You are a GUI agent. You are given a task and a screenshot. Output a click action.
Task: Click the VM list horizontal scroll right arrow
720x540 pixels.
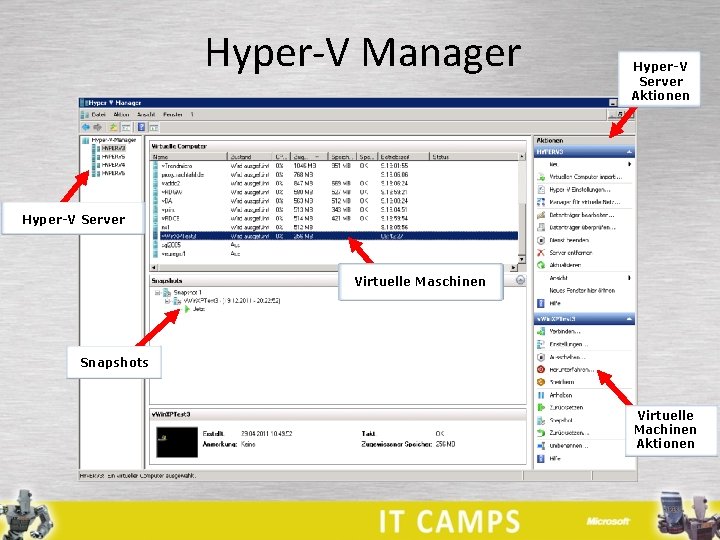(513, 267)
